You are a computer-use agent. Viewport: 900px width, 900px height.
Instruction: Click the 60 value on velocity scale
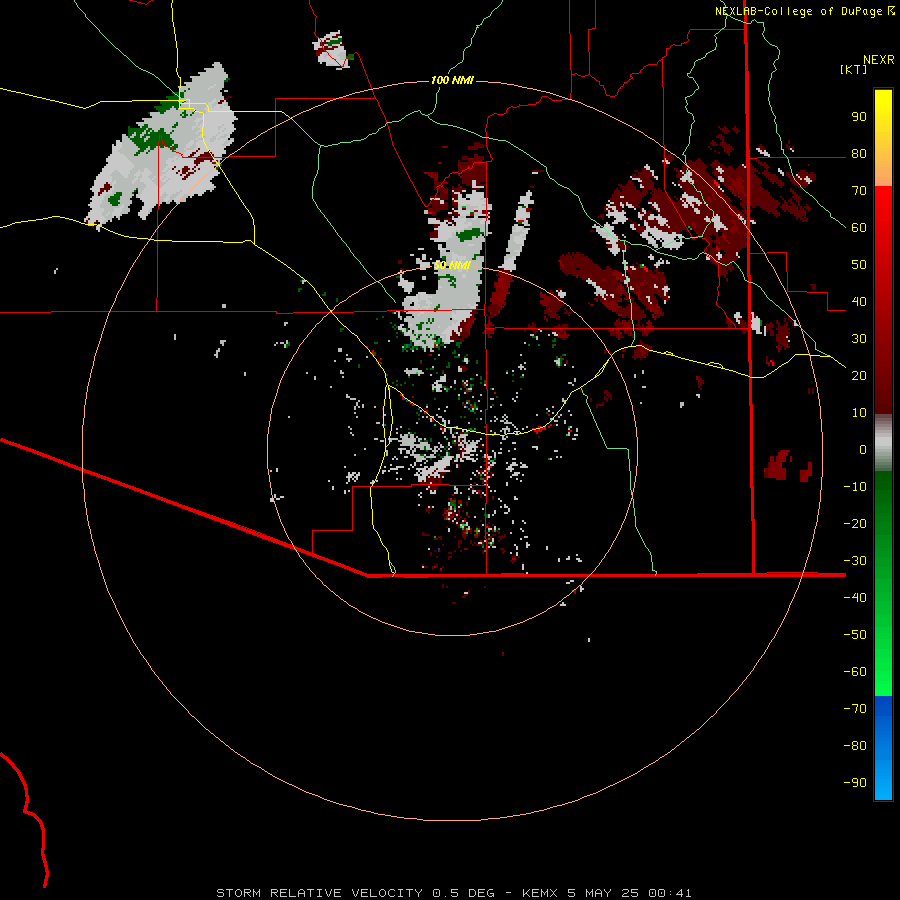(859, 227)
